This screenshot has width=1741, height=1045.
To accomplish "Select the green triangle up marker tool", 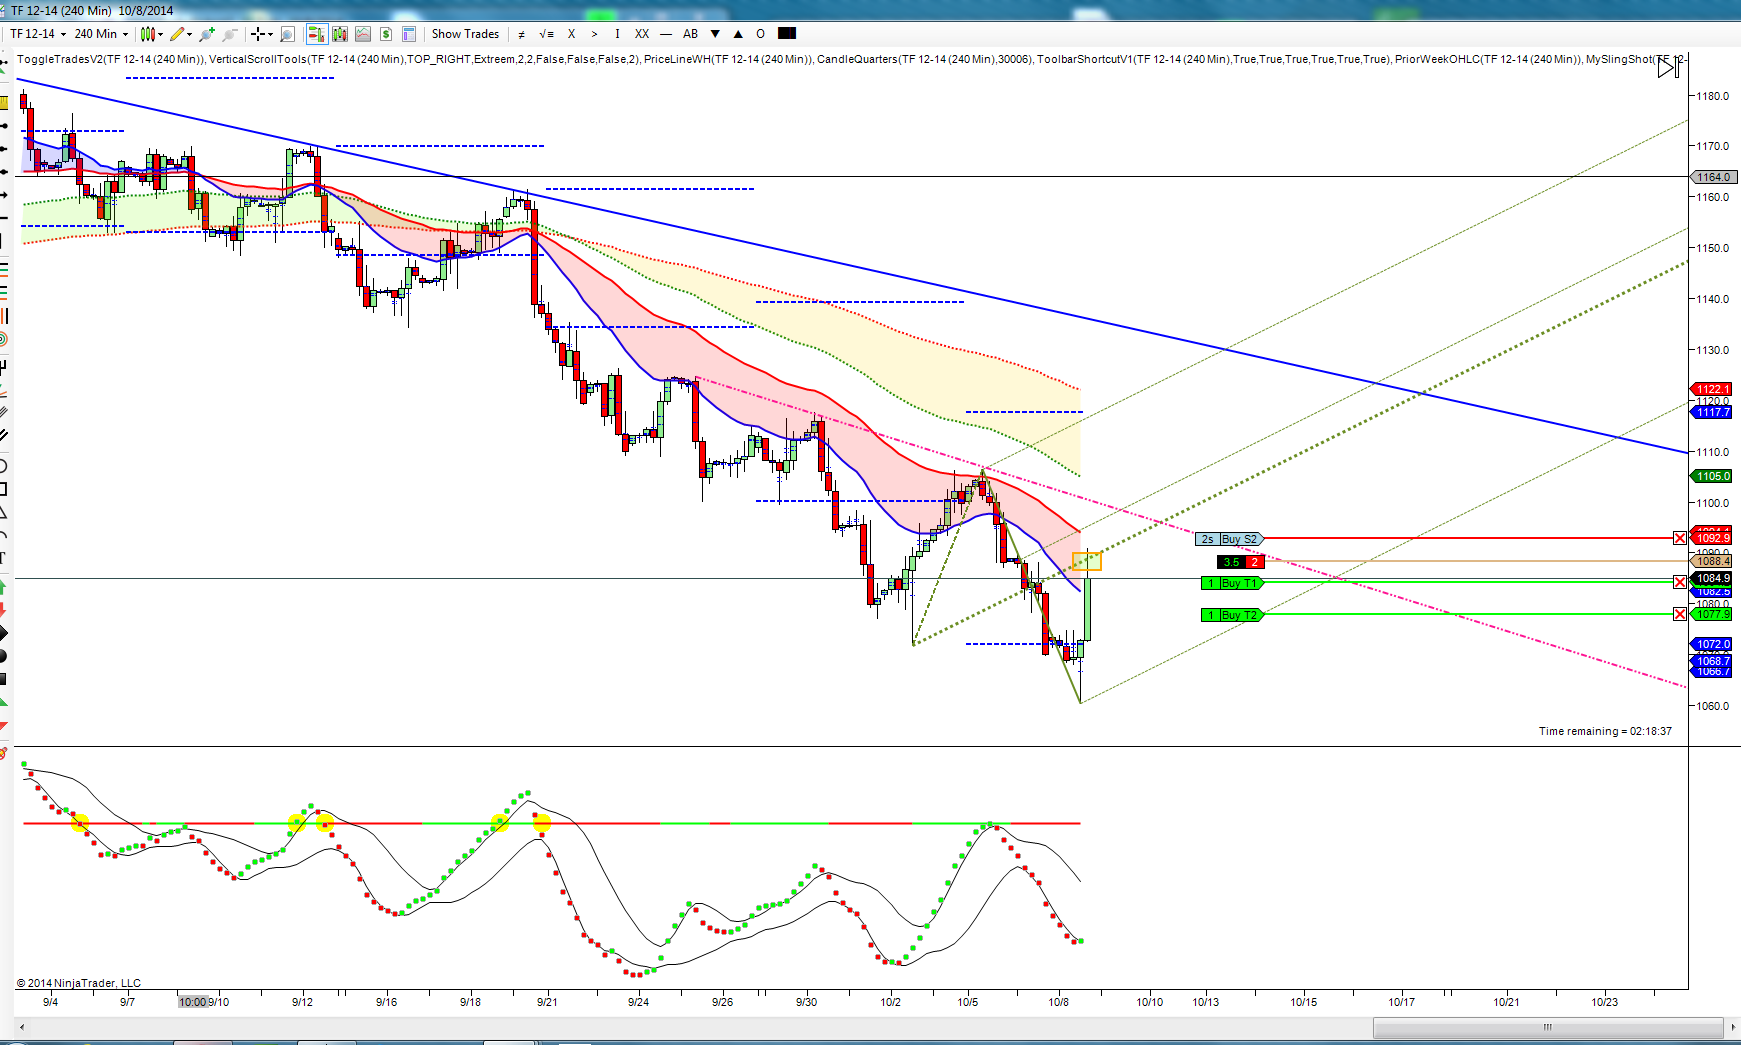I will pyautogui.click(x=3, y=703).
